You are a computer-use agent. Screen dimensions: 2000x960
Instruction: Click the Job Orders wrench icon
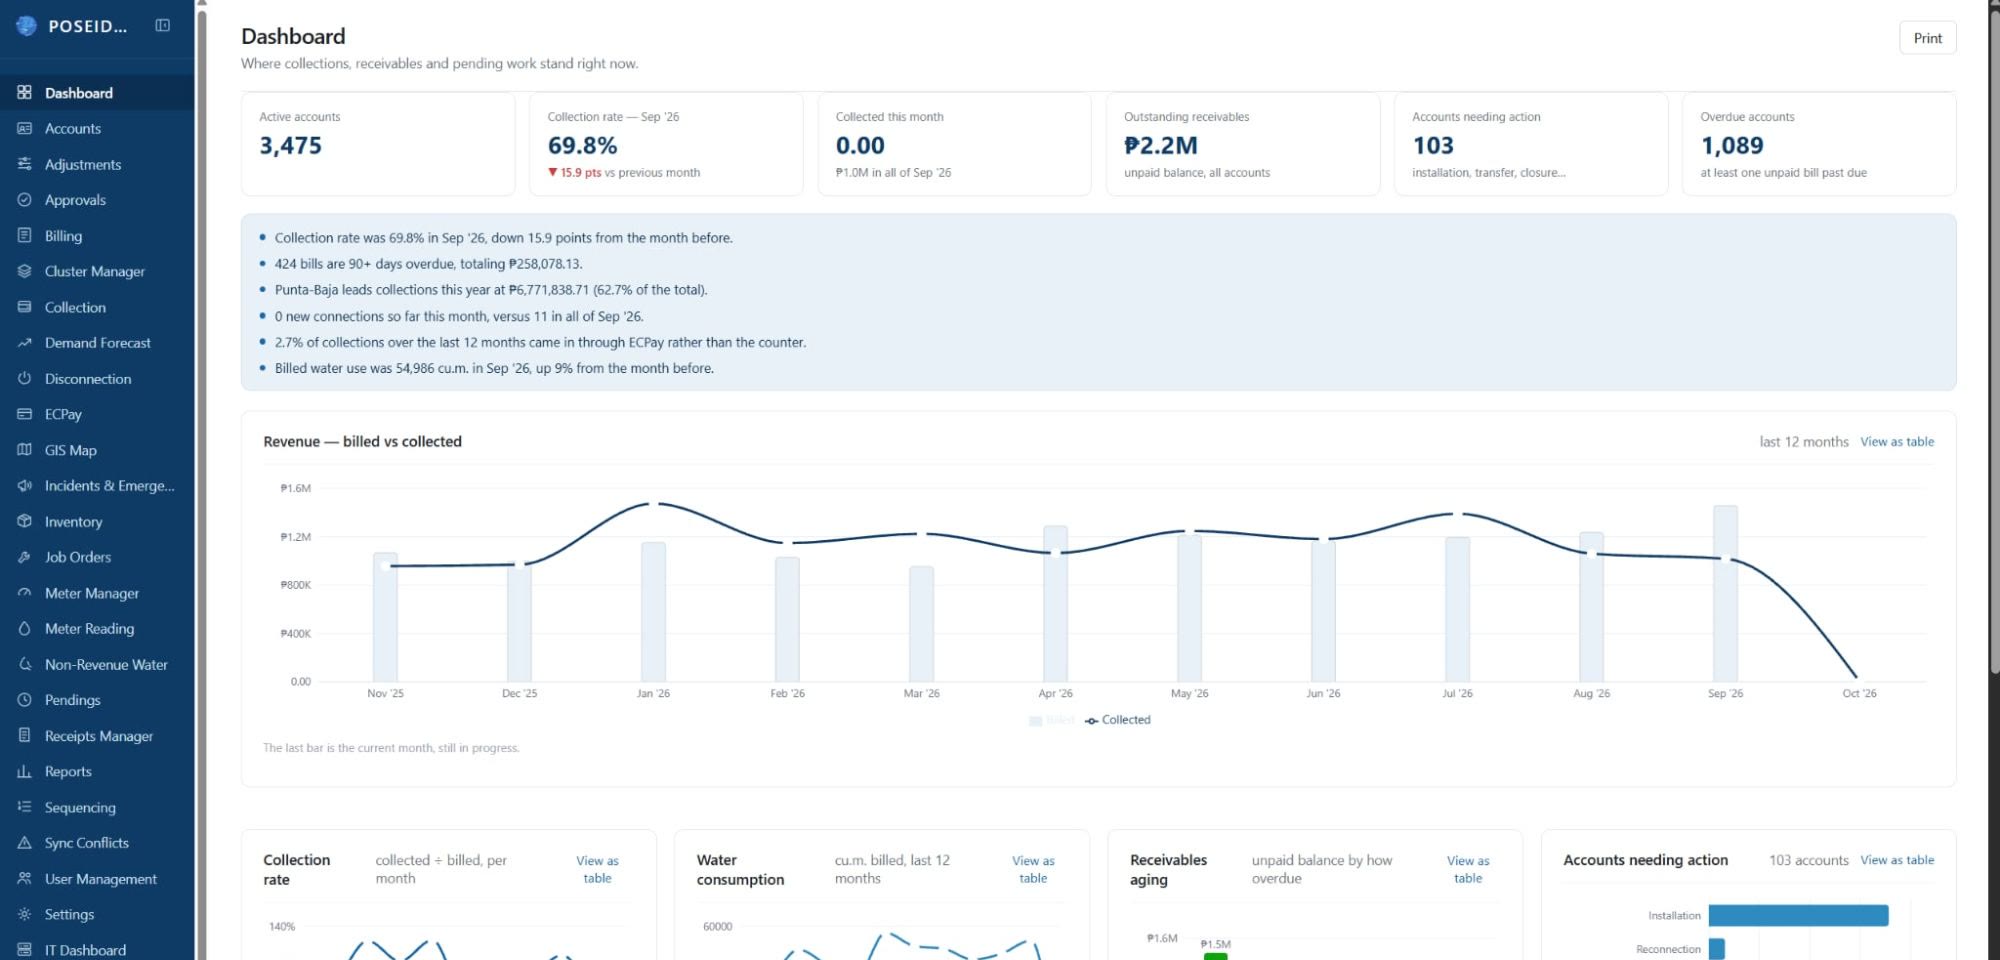[x=25, y=557]
